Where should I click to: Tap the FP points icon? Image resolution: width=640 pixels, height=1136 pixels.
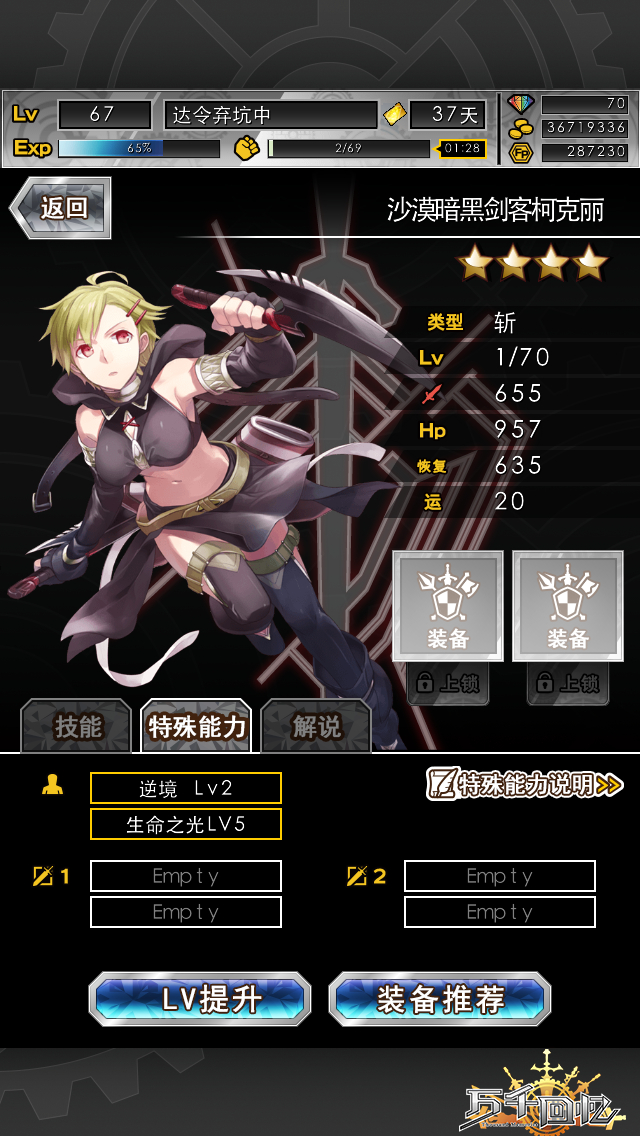[520, 152]
